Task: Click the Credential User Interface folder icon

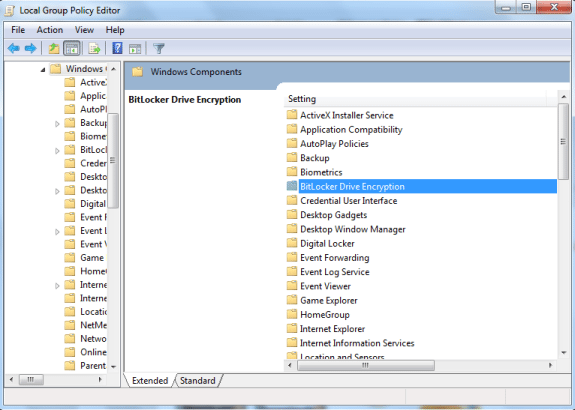Action: 292,201
